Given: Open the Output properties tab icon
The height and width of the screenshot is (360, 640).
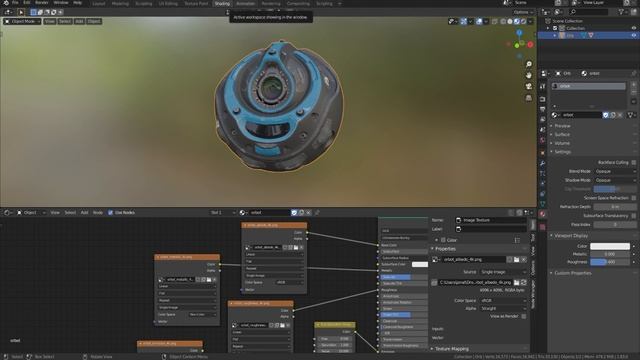Looking at the screenshot, I should click(542, 109).
